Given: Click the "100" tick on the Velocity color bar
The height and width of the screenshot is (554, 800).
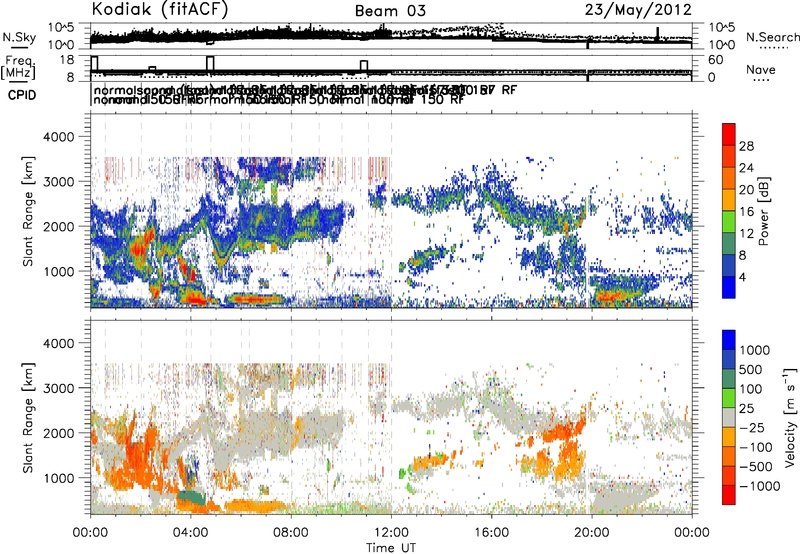Looking at the screenshot, I should click(x=751, y=389).
